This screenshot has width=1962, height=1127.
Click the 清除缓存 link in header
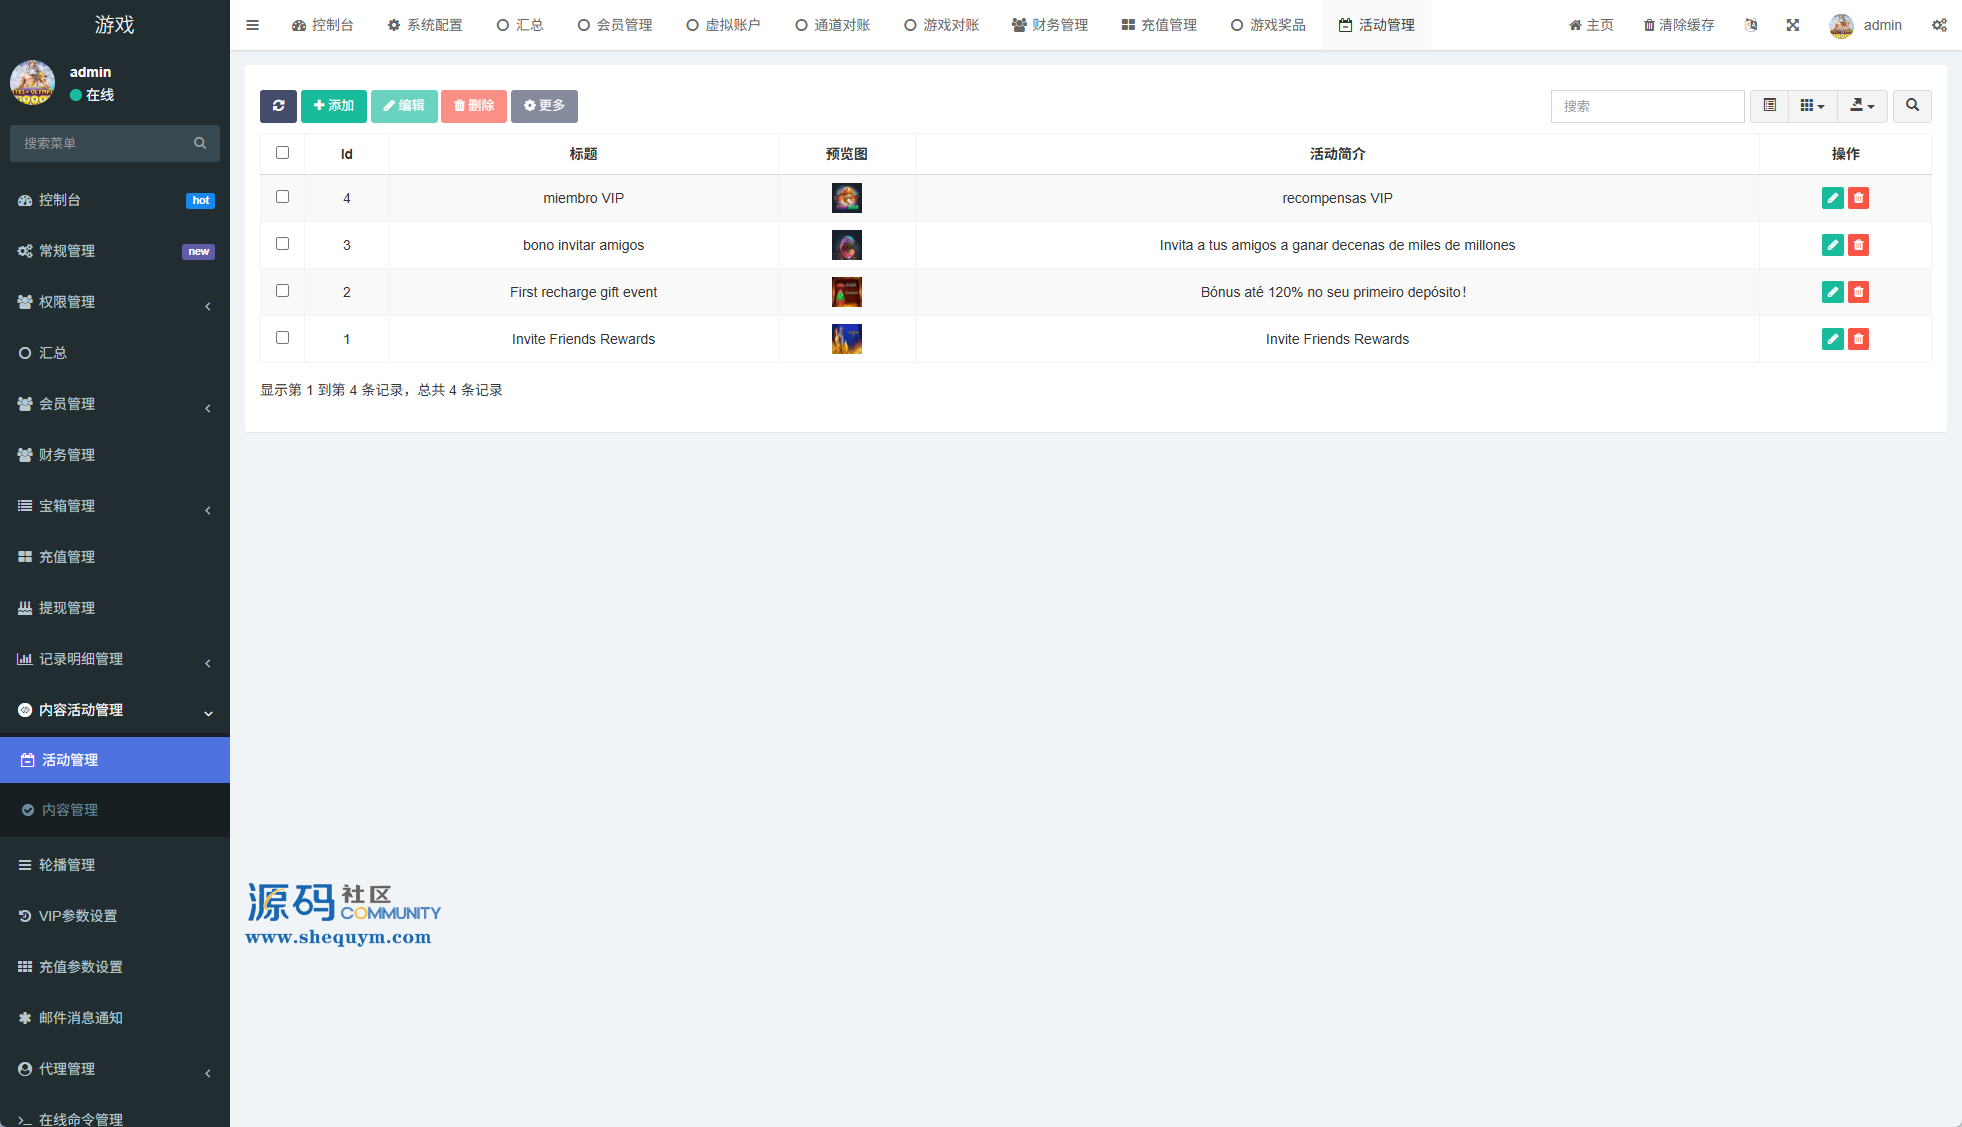point(1679,25)
